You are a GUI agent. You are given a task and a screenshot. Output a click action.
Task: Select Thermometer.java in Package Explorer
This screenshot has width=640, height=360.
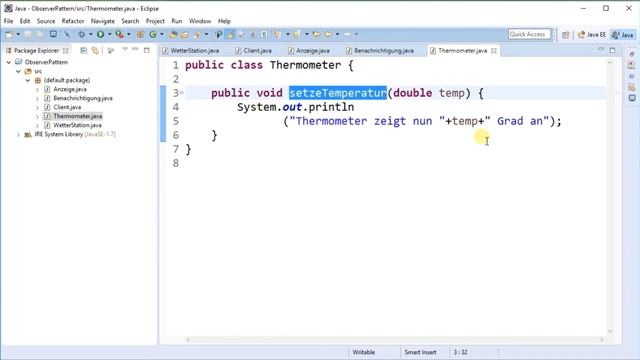click(x=78, y=116)
